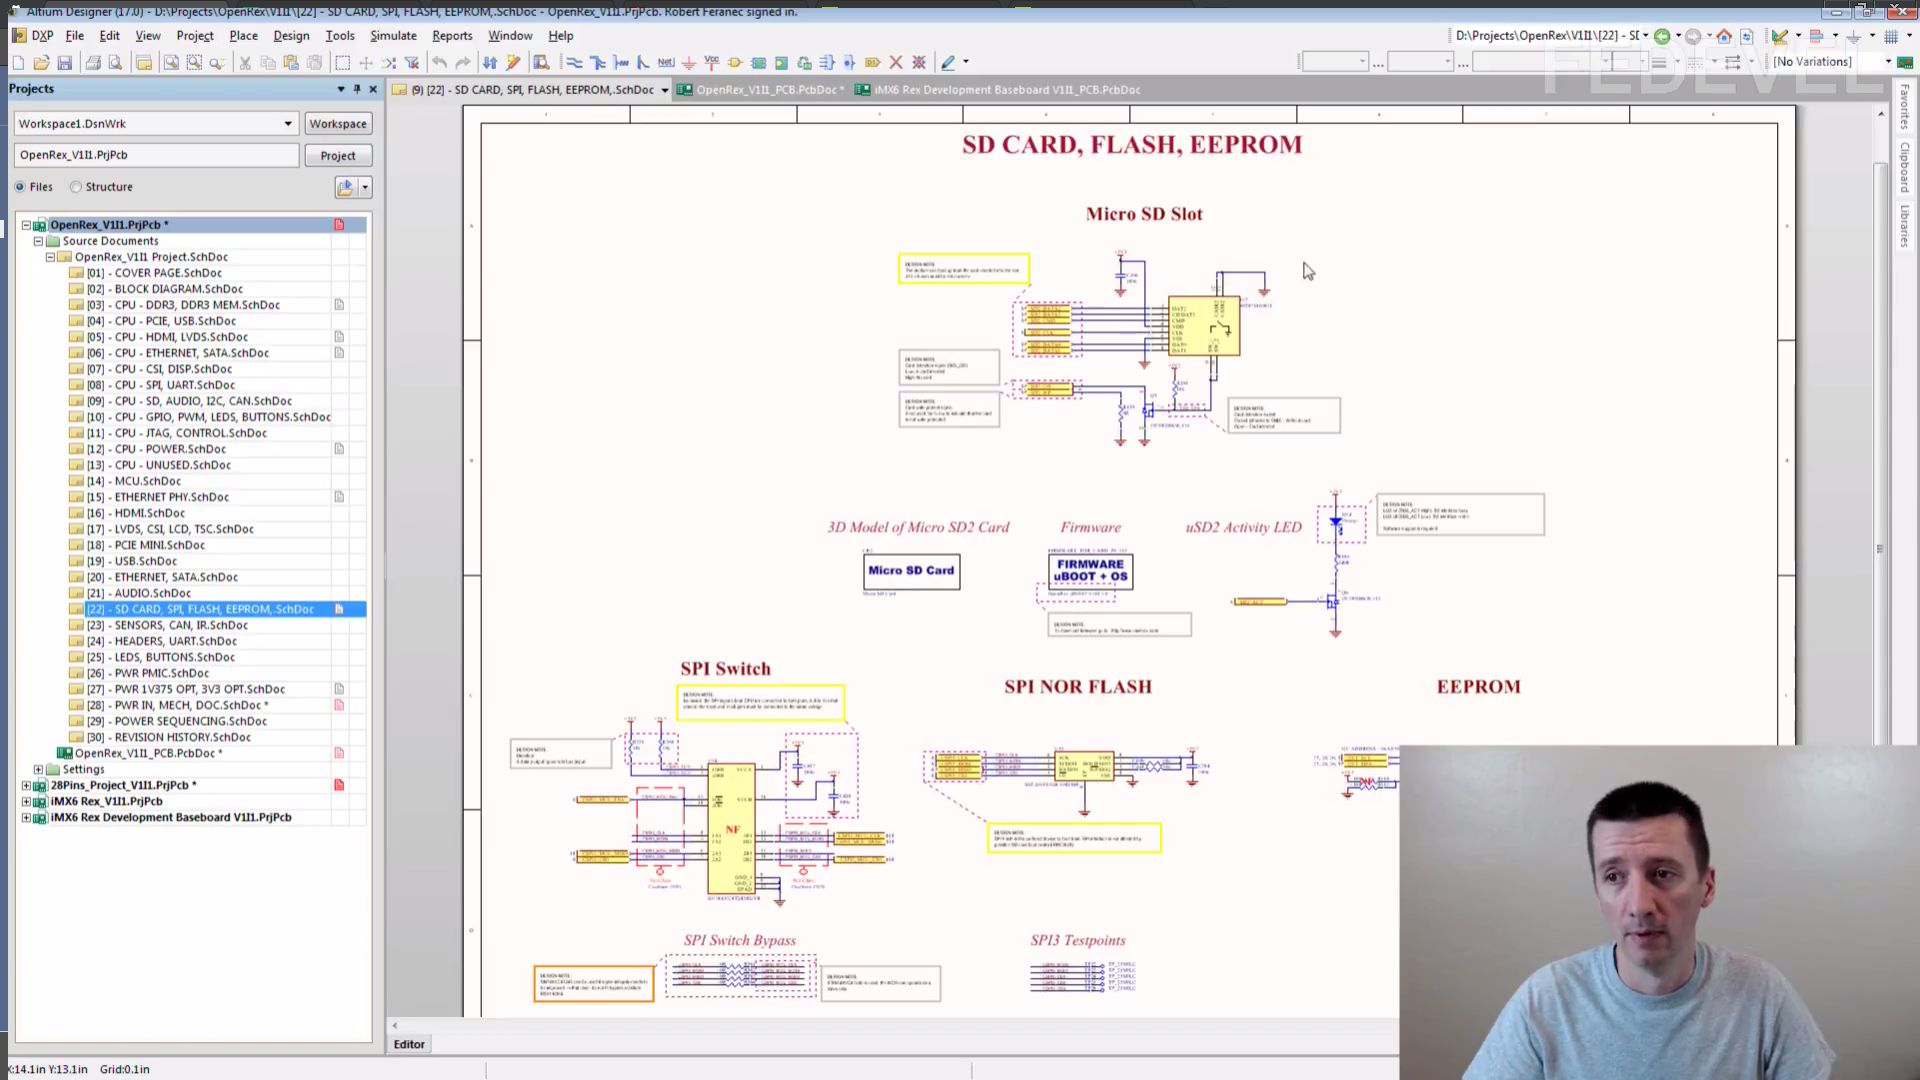Select the Place Net Label tool
This screenshot has width=1920, height=1080.
[x=666, y=63]
